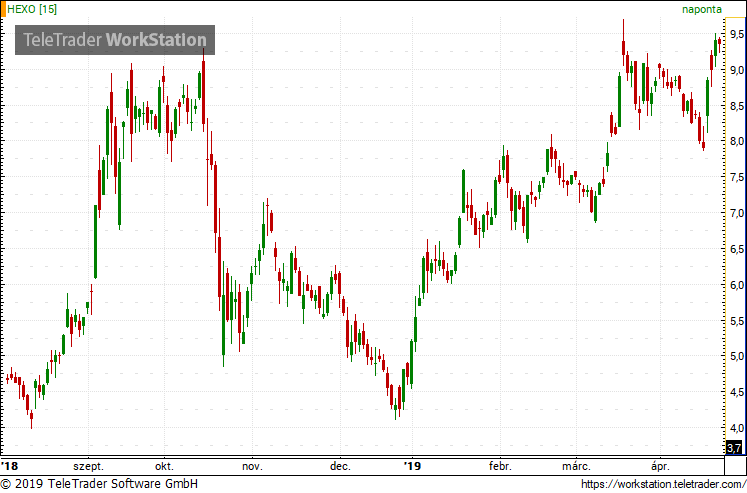Click the 8,0 price axis label
Viewport: 747px width, 493px height.
click(737, 141)
